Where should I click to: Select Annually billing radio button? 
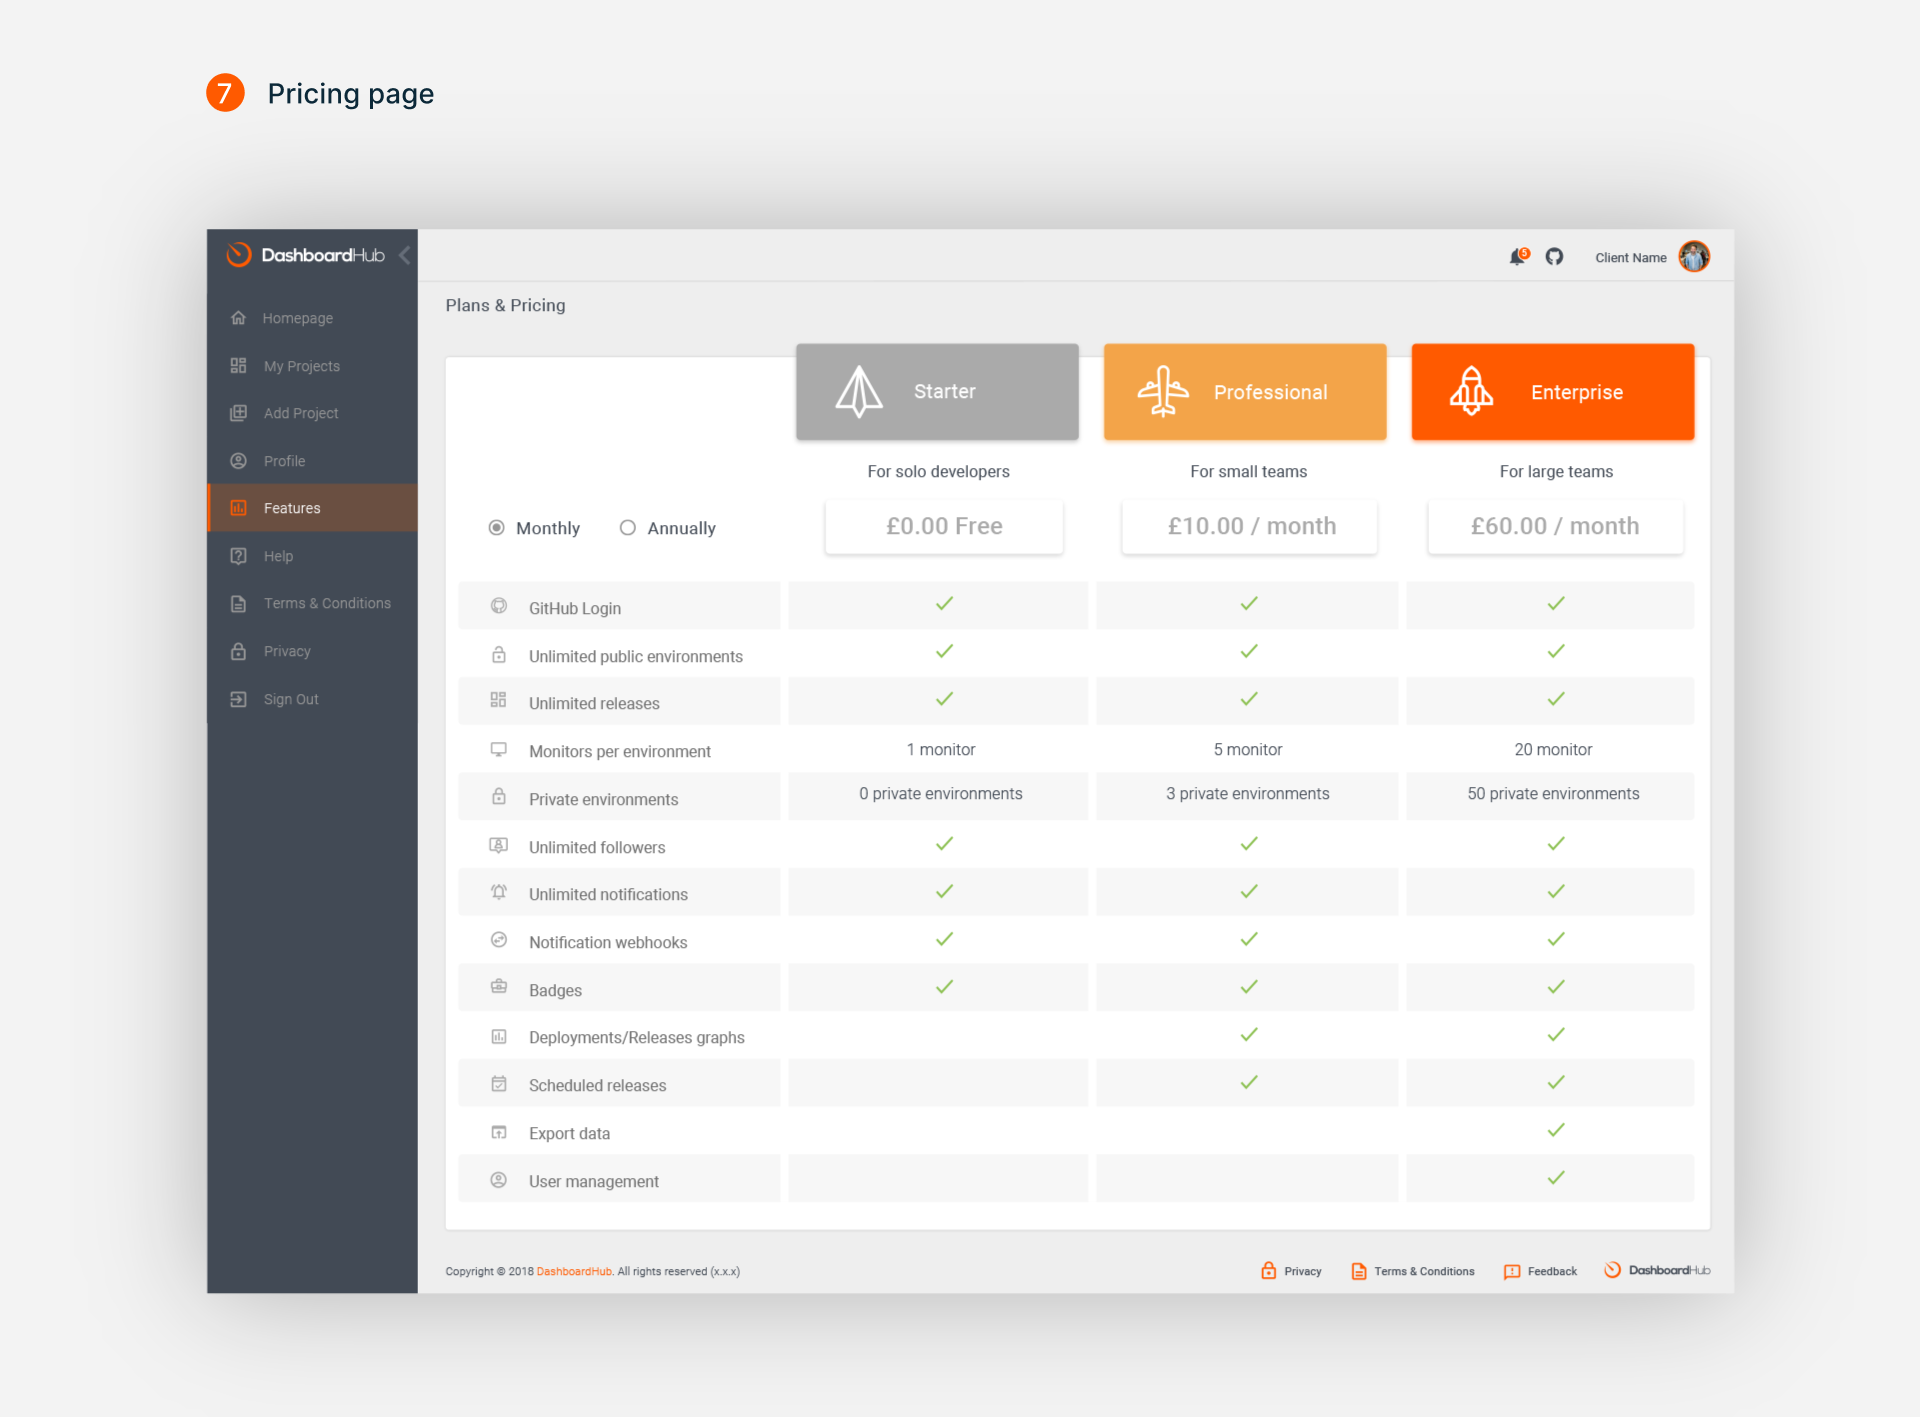point(628,528)
